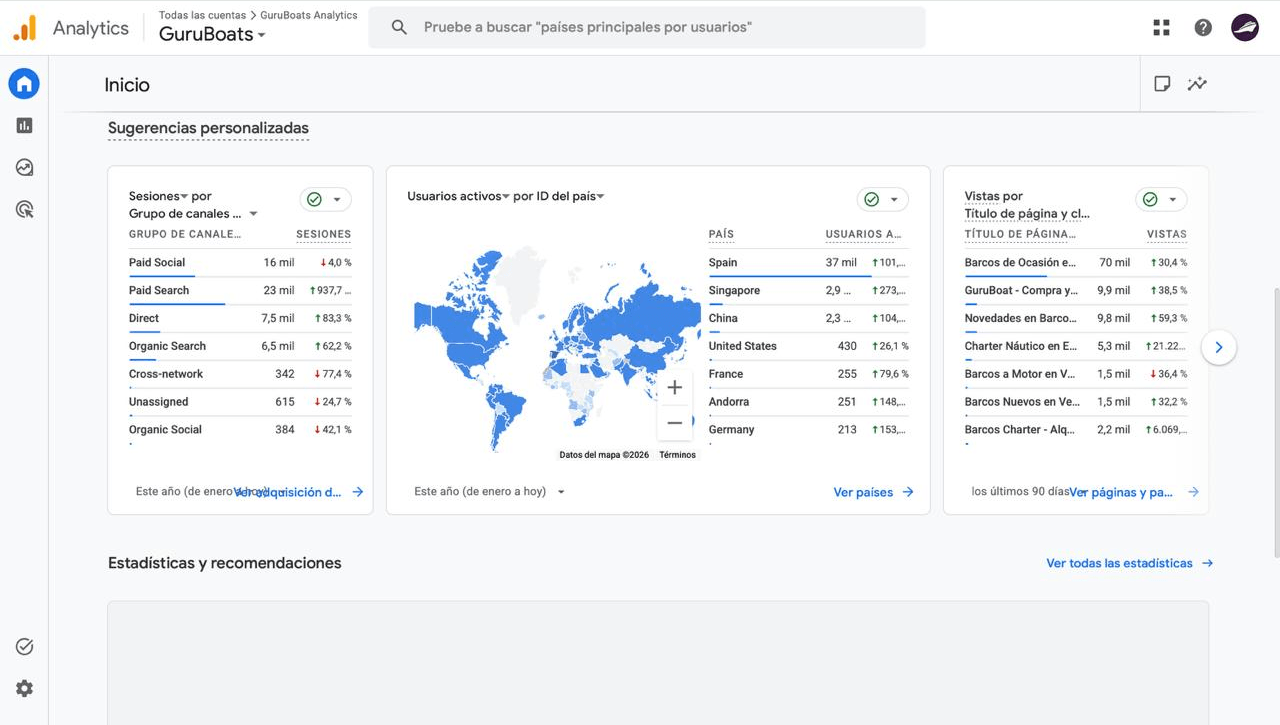
Task: Open the Insights sparkline icon
Action: pyautogui.click(x=1197, y=84)
